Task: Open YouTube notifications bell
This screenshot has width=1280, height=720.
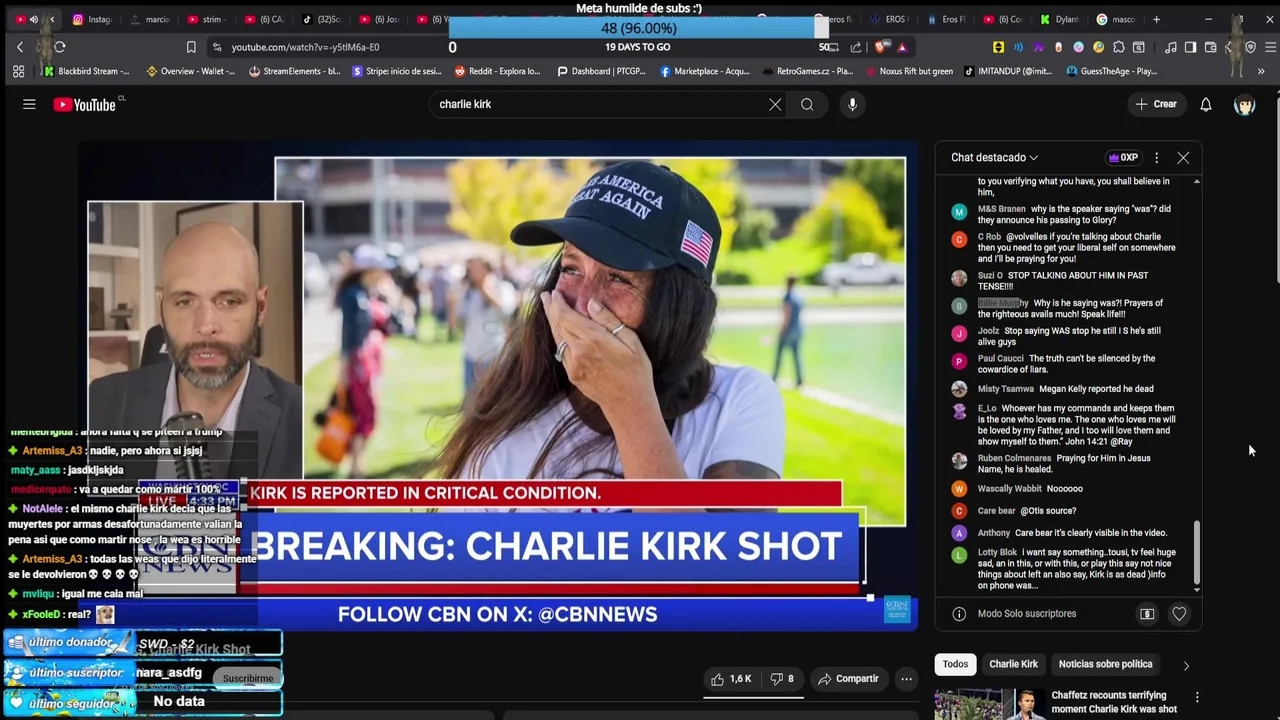Action: click(1206, 104)
